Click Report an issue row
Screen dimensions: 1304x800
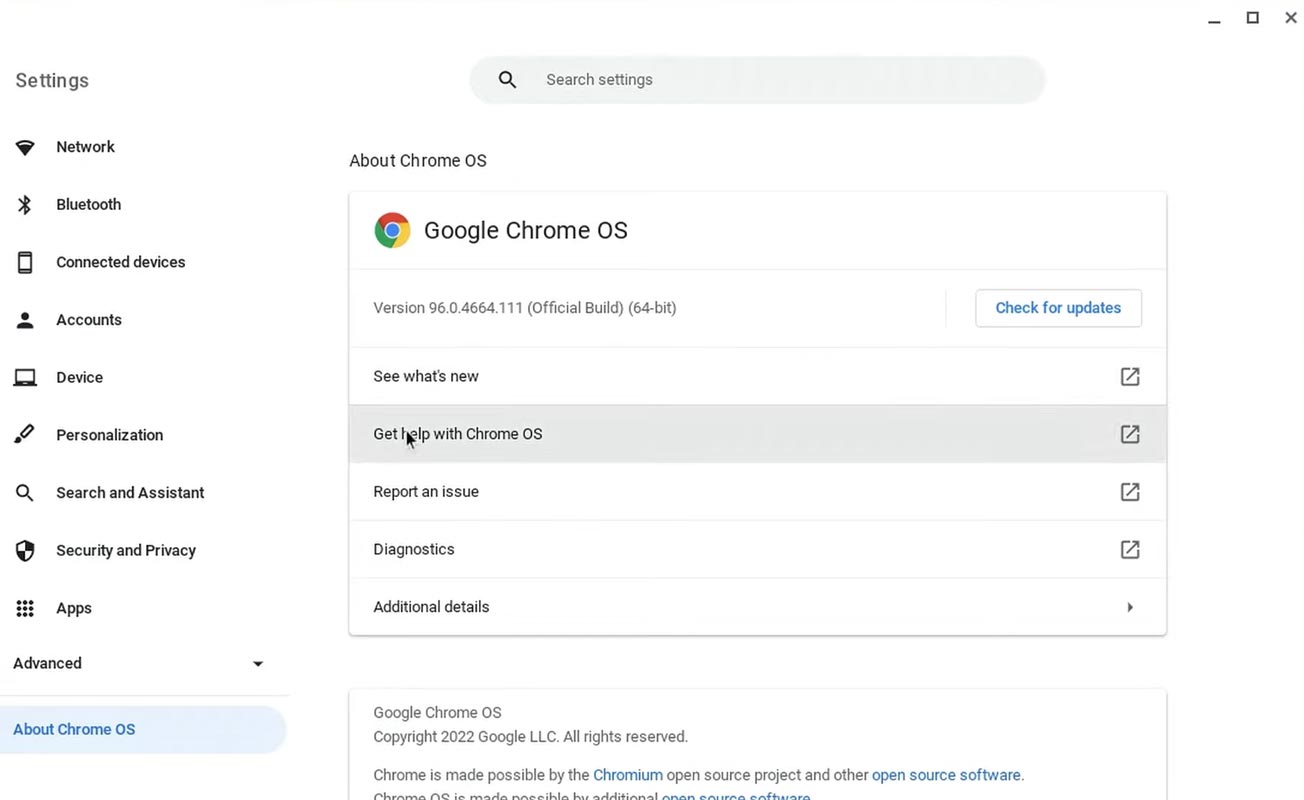point(757,492)
